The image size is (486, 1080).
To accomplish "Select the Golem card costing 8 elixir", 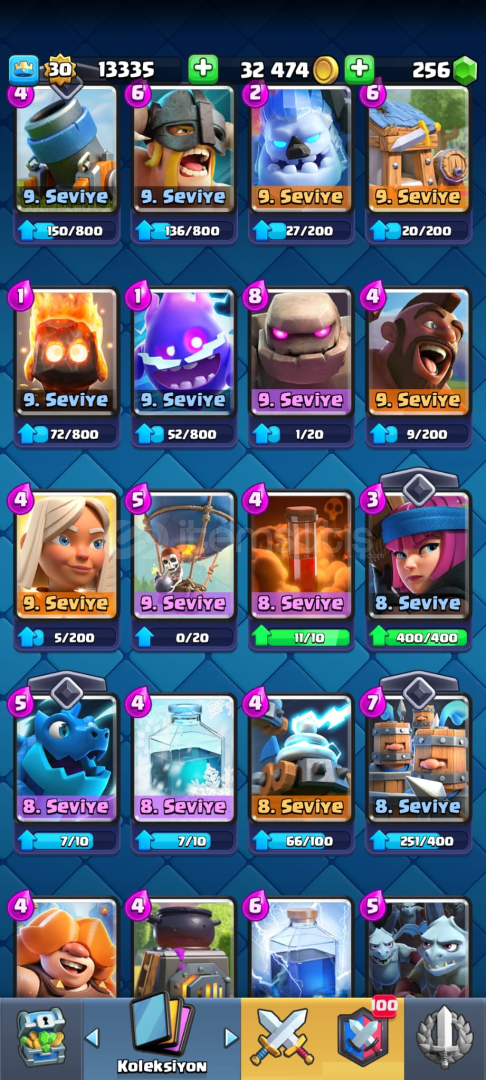I will point(301,353).
